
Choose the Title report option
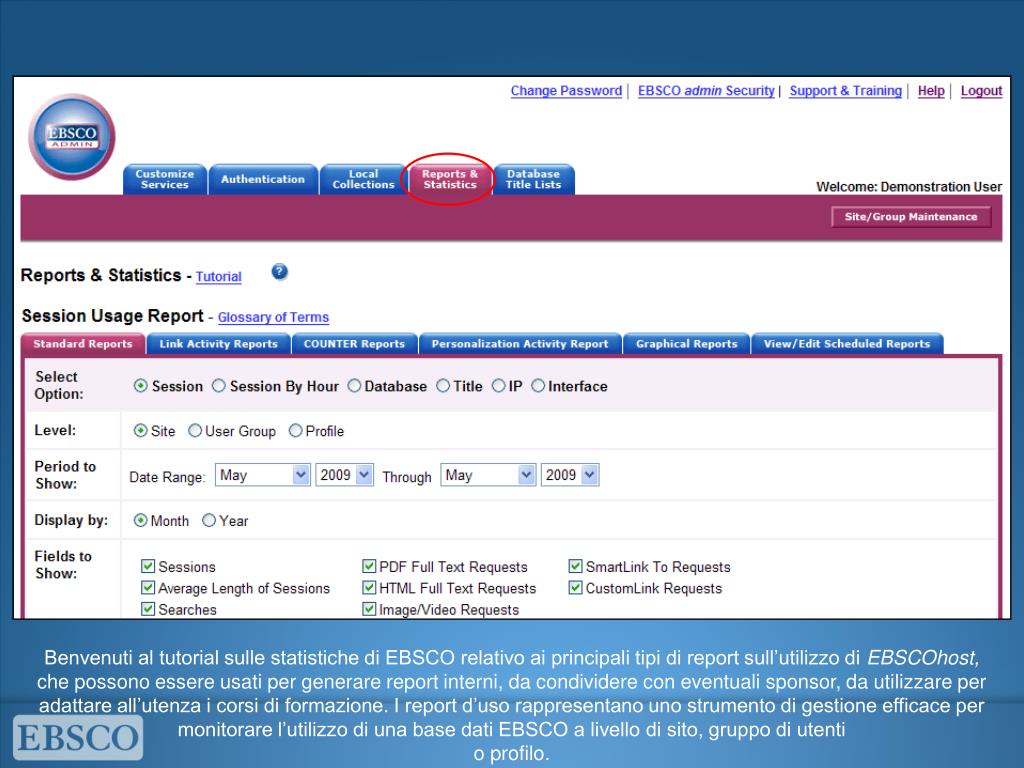coord(443,386)
